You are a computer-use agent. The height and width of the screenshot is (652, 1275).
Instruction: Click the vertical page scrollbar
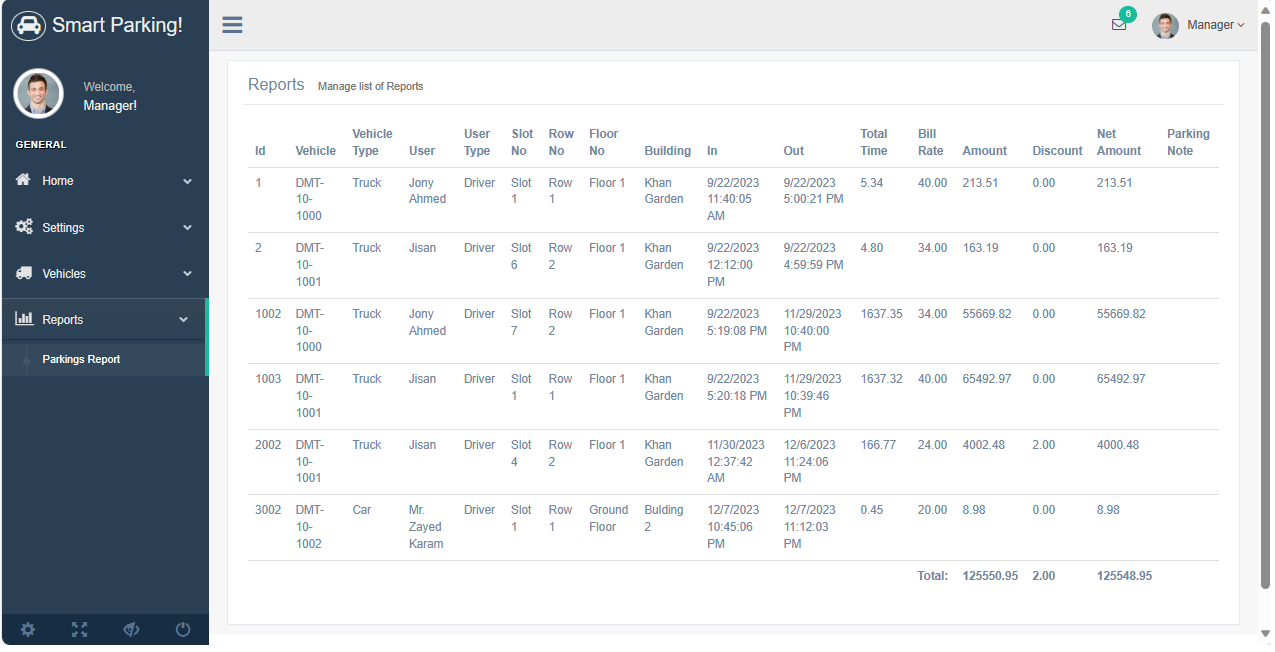(1265, 300)
